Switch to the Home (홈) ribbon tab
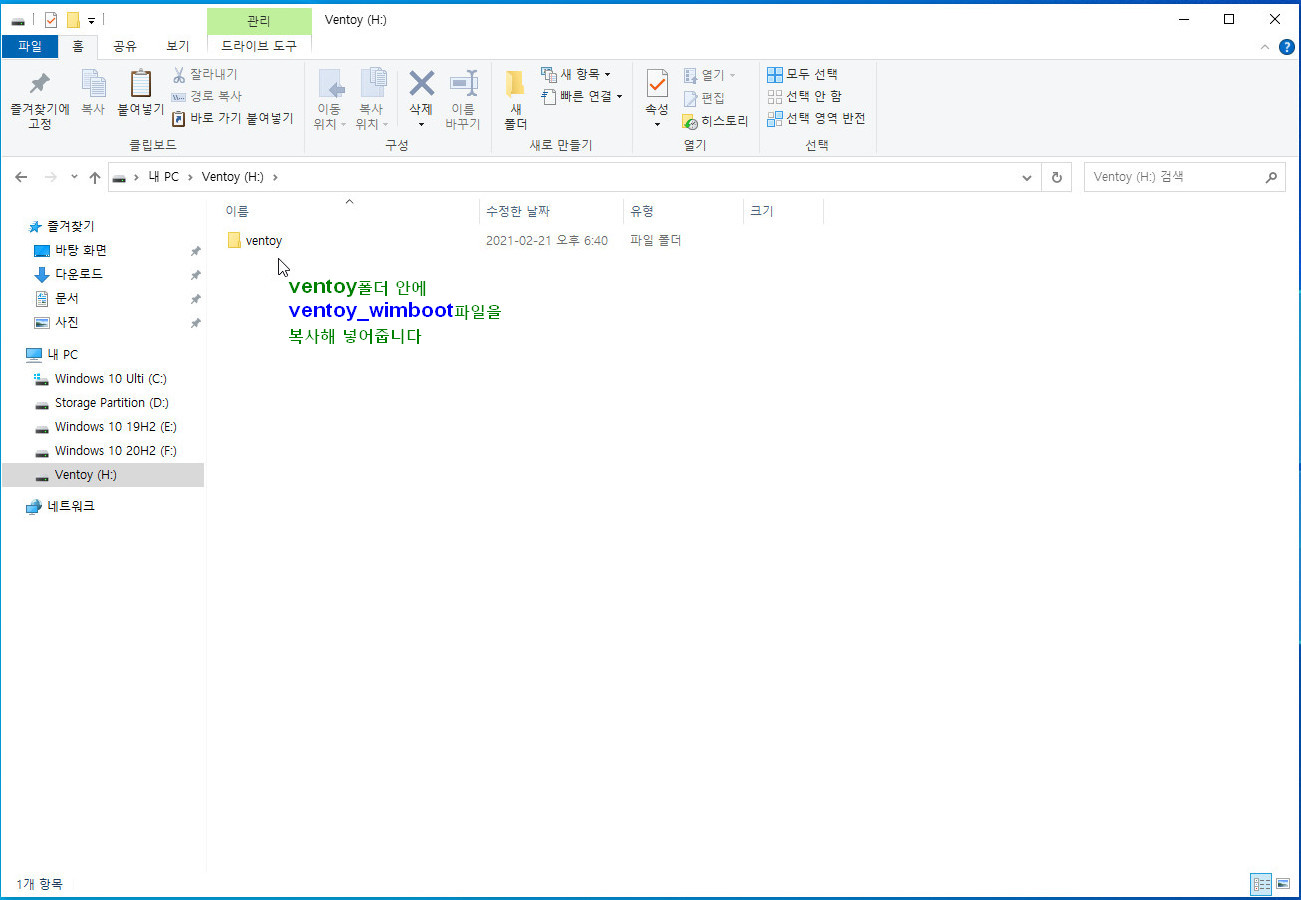This screenshot has width=1301, height=900. (78, 46)
